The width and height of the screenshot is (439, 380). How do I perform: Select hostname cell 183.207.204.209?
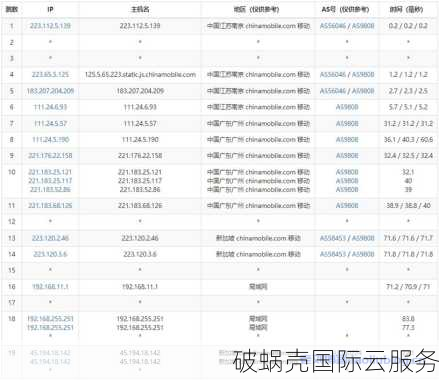pyautogui.click(x=140, y=91)
